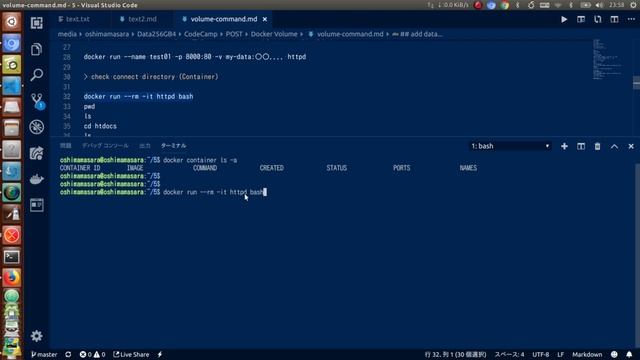Open Markdown preview to the side
The height and width of the screenshot is (360, 640).
tap(581, 19)
